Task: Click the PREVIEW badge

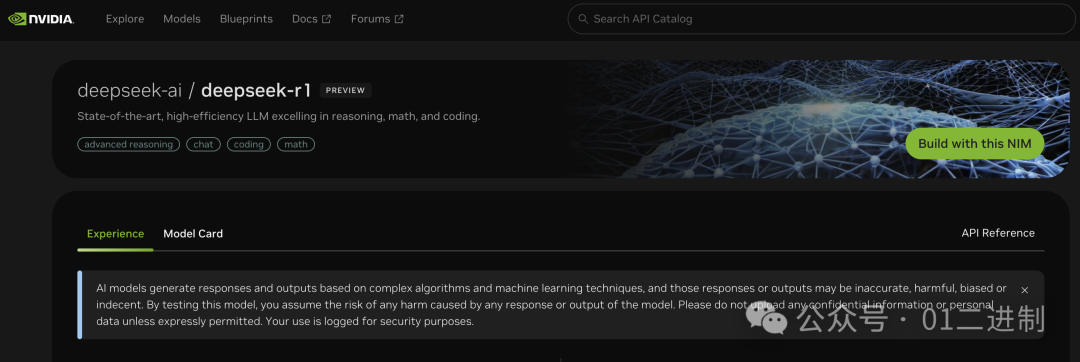Action: [346, 90]
